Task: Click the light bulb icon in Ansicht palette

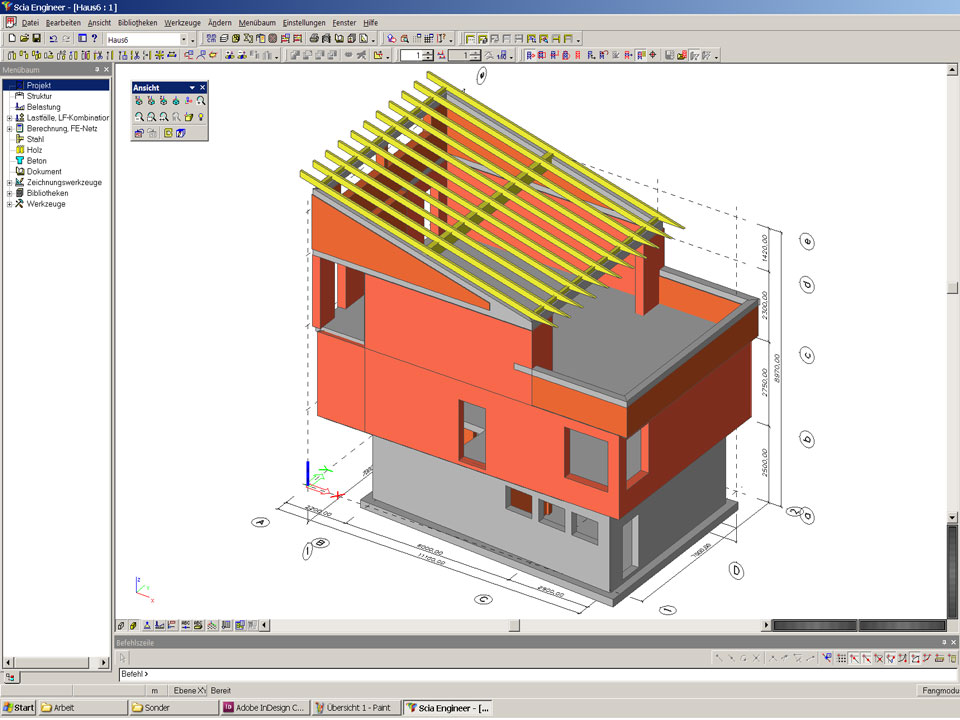Action: (201, 117)
